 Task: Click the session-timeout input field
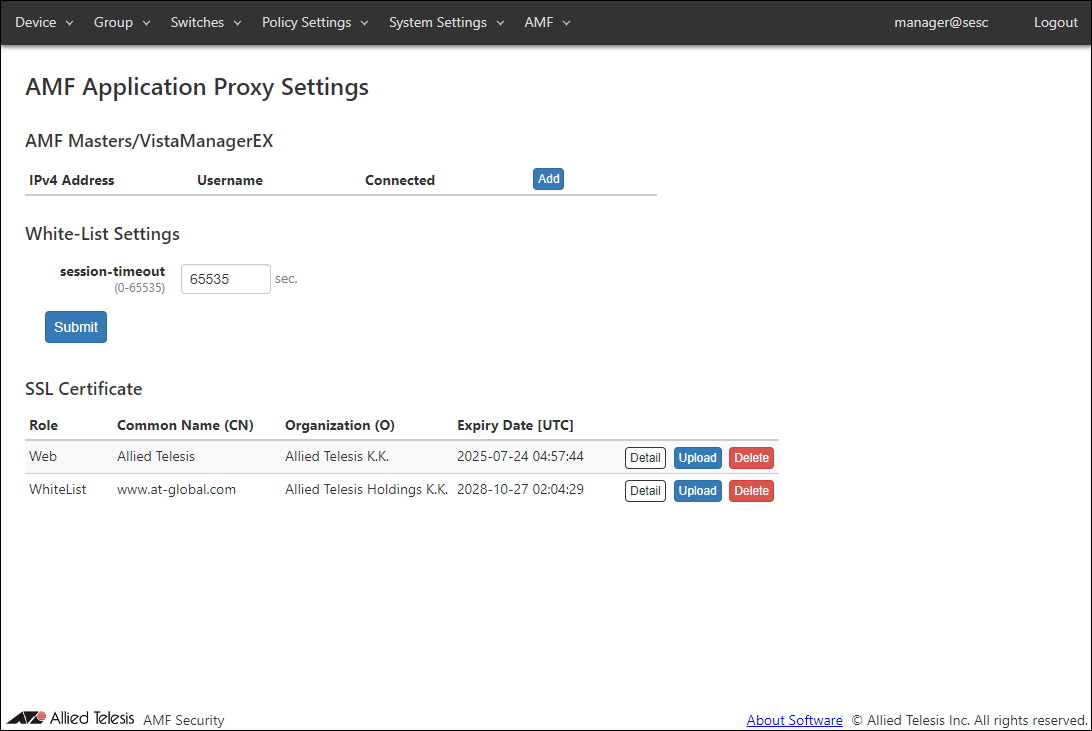pos(225,279)
